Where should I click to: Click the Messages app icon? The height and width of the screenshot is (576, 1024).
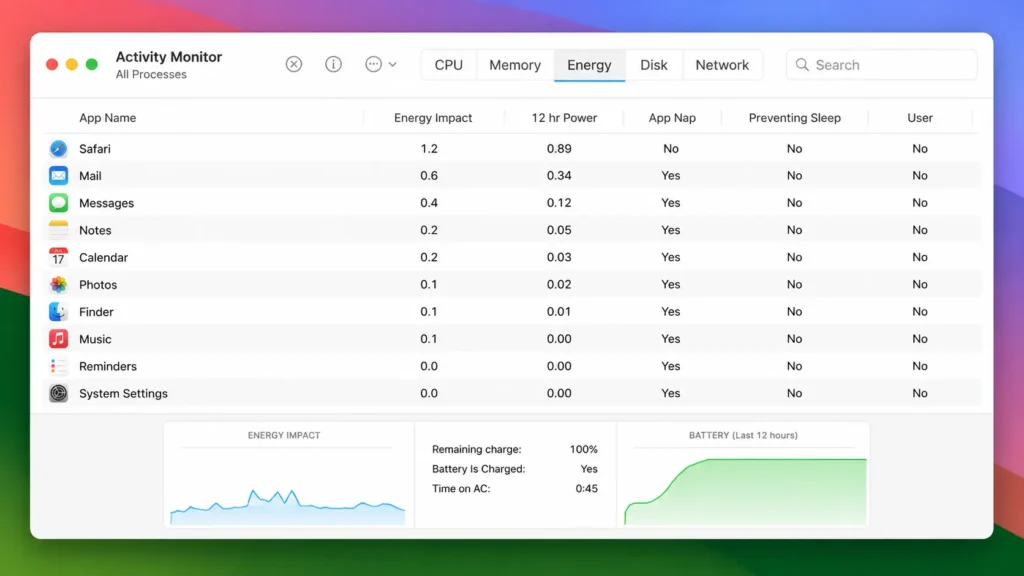[58, 202]
